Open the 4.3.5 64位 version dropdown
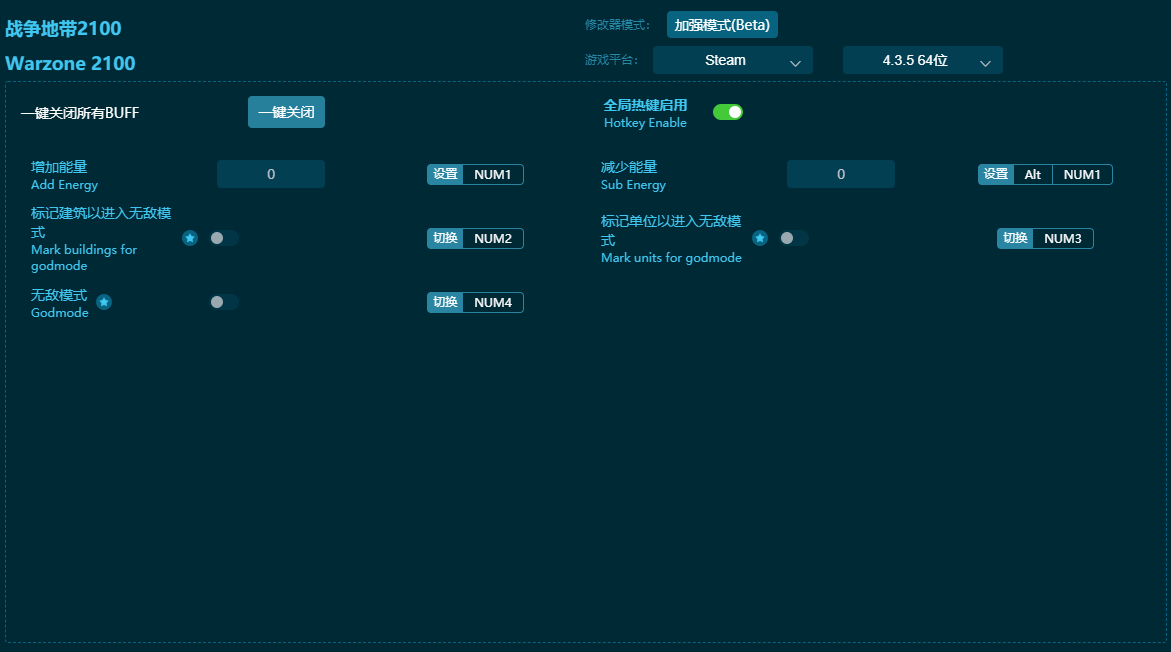 tap(921, 60)
